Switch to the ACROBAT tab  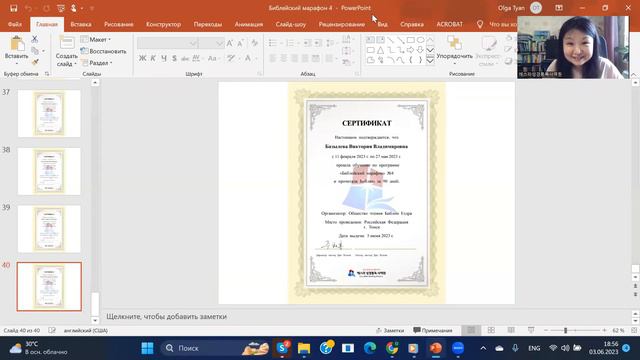click(x=449, y=24)
